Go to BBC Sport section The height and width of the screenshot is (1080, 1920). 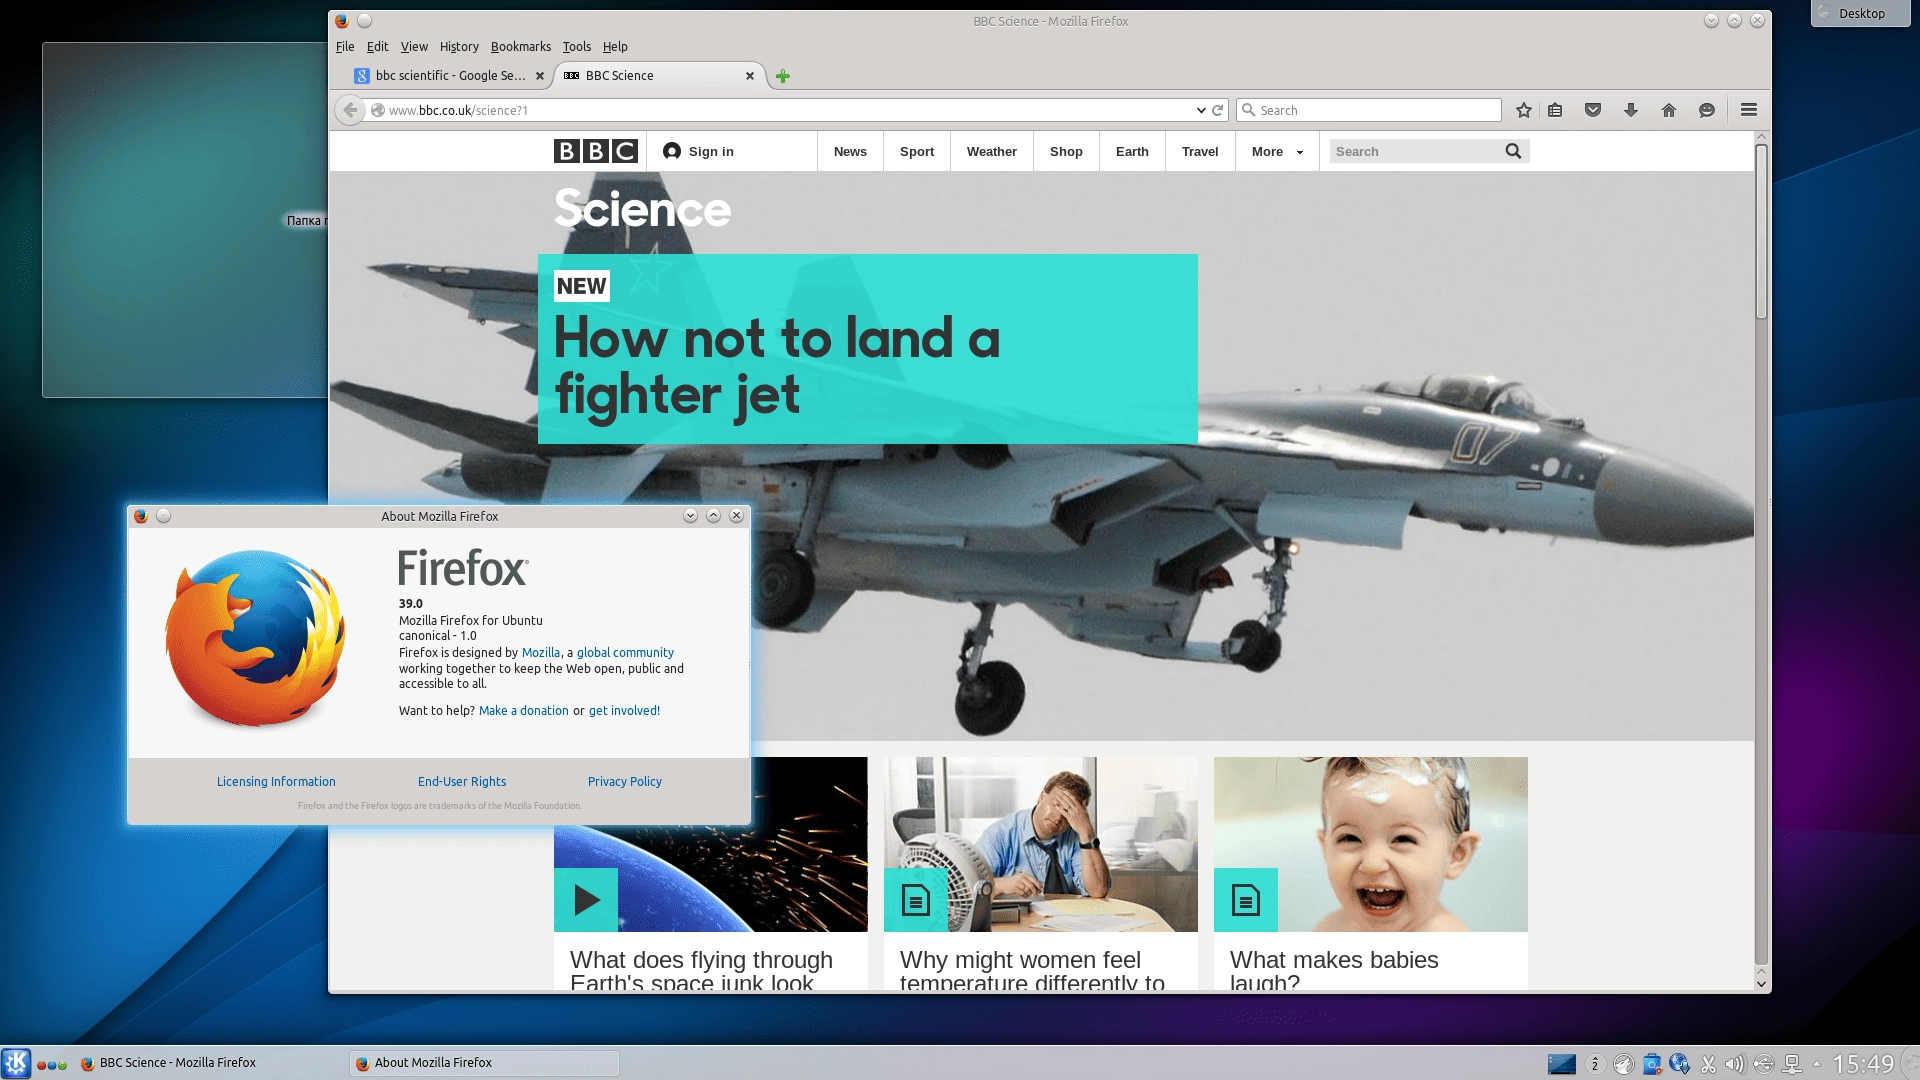[x=917, y=151]
